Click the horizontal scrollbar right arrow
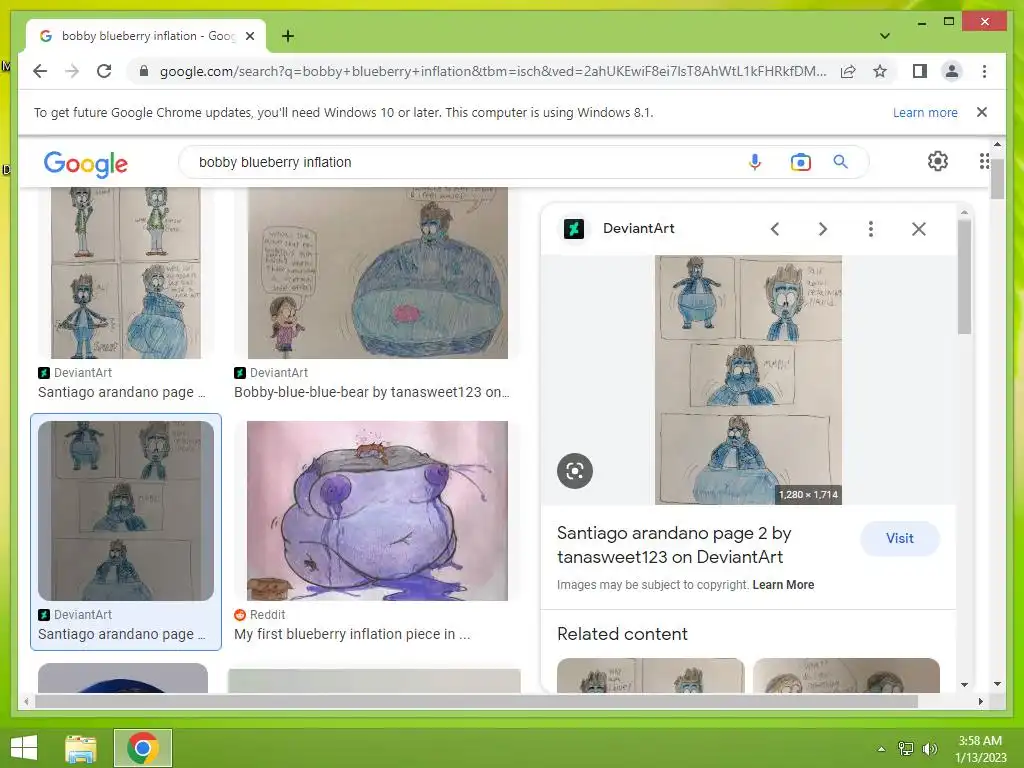The image size is (1024, 768). click(x=980, y=701)
